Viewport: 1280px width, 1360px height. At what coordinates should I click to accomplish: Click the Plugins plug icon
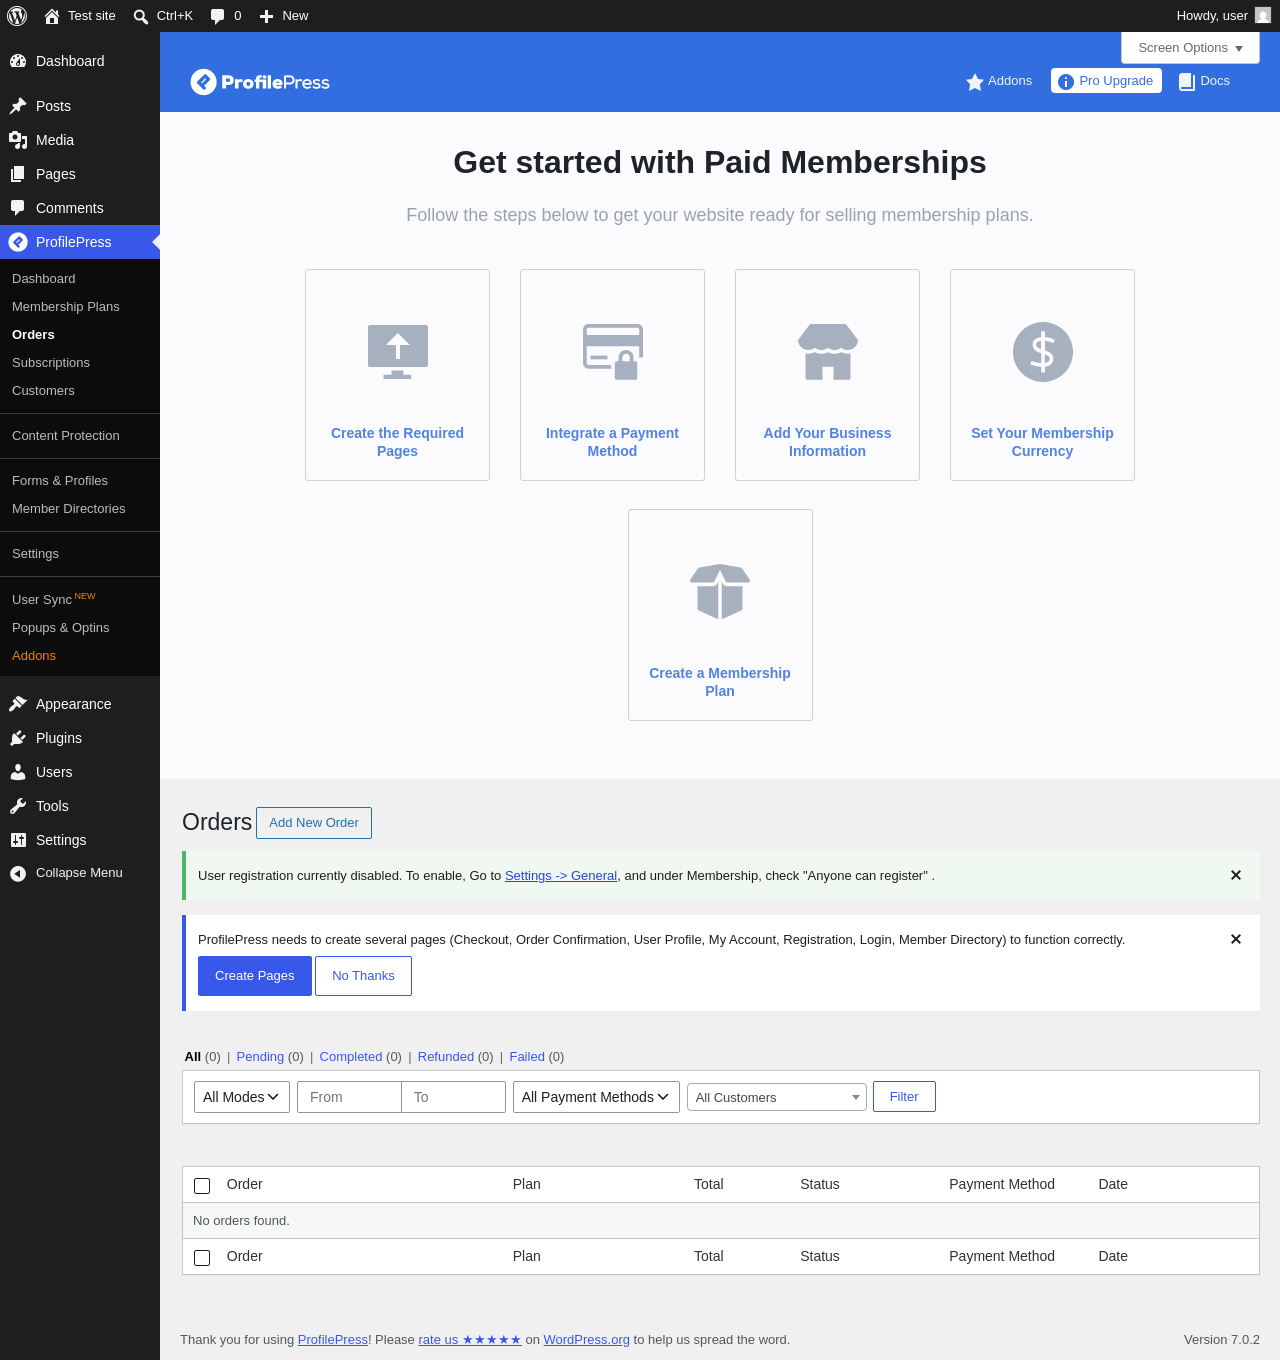18,738
